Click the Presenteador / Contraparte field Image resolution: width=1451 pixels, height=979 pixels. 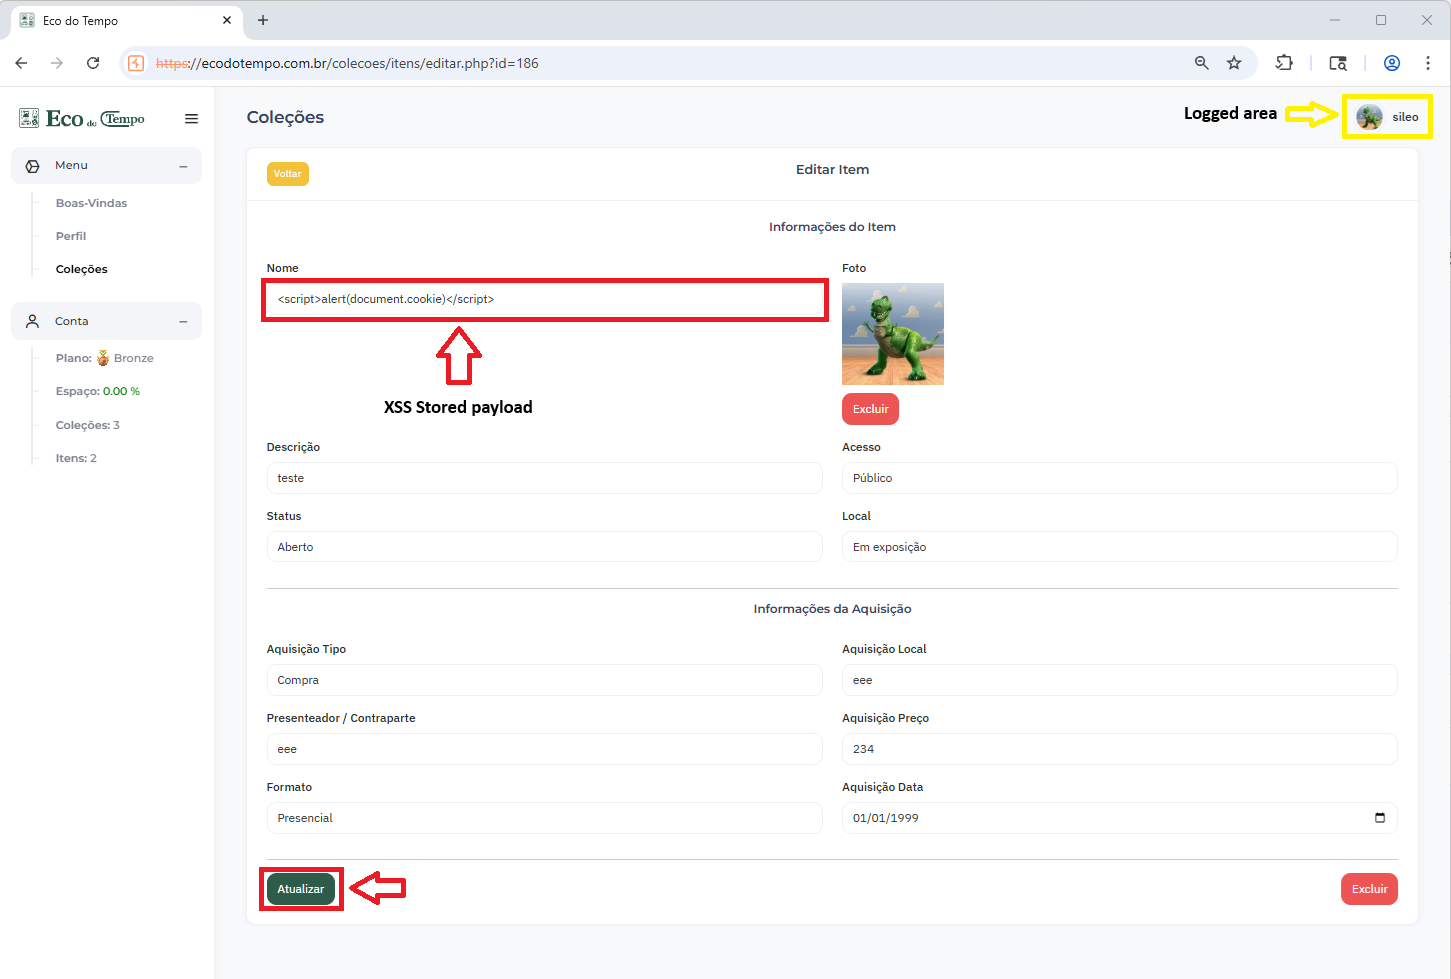(x=544, y=749)
